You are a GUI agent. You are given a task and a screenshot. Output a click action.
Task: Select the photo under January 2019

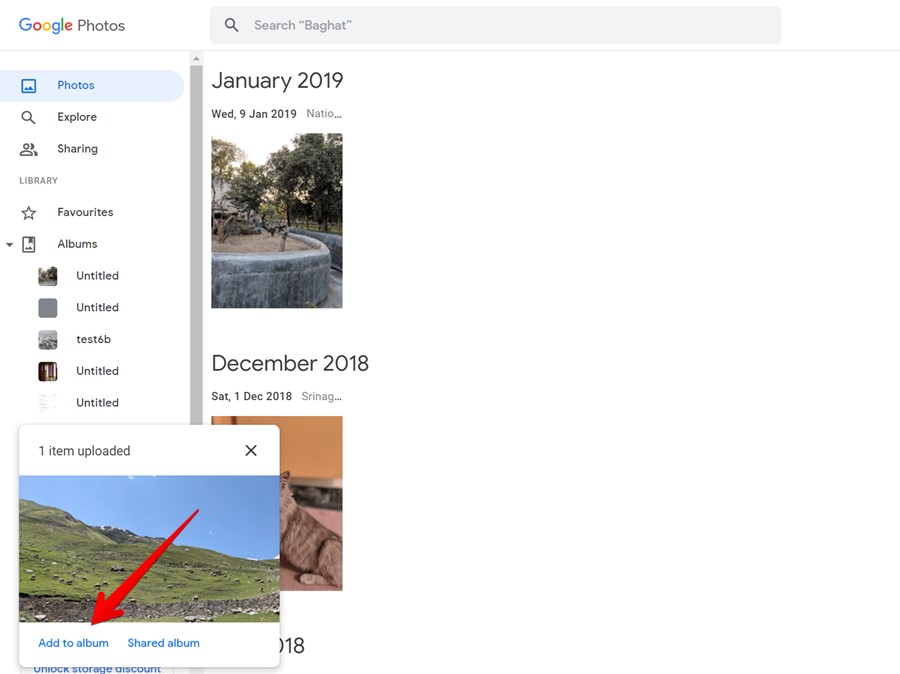click(x=276, y=220)
